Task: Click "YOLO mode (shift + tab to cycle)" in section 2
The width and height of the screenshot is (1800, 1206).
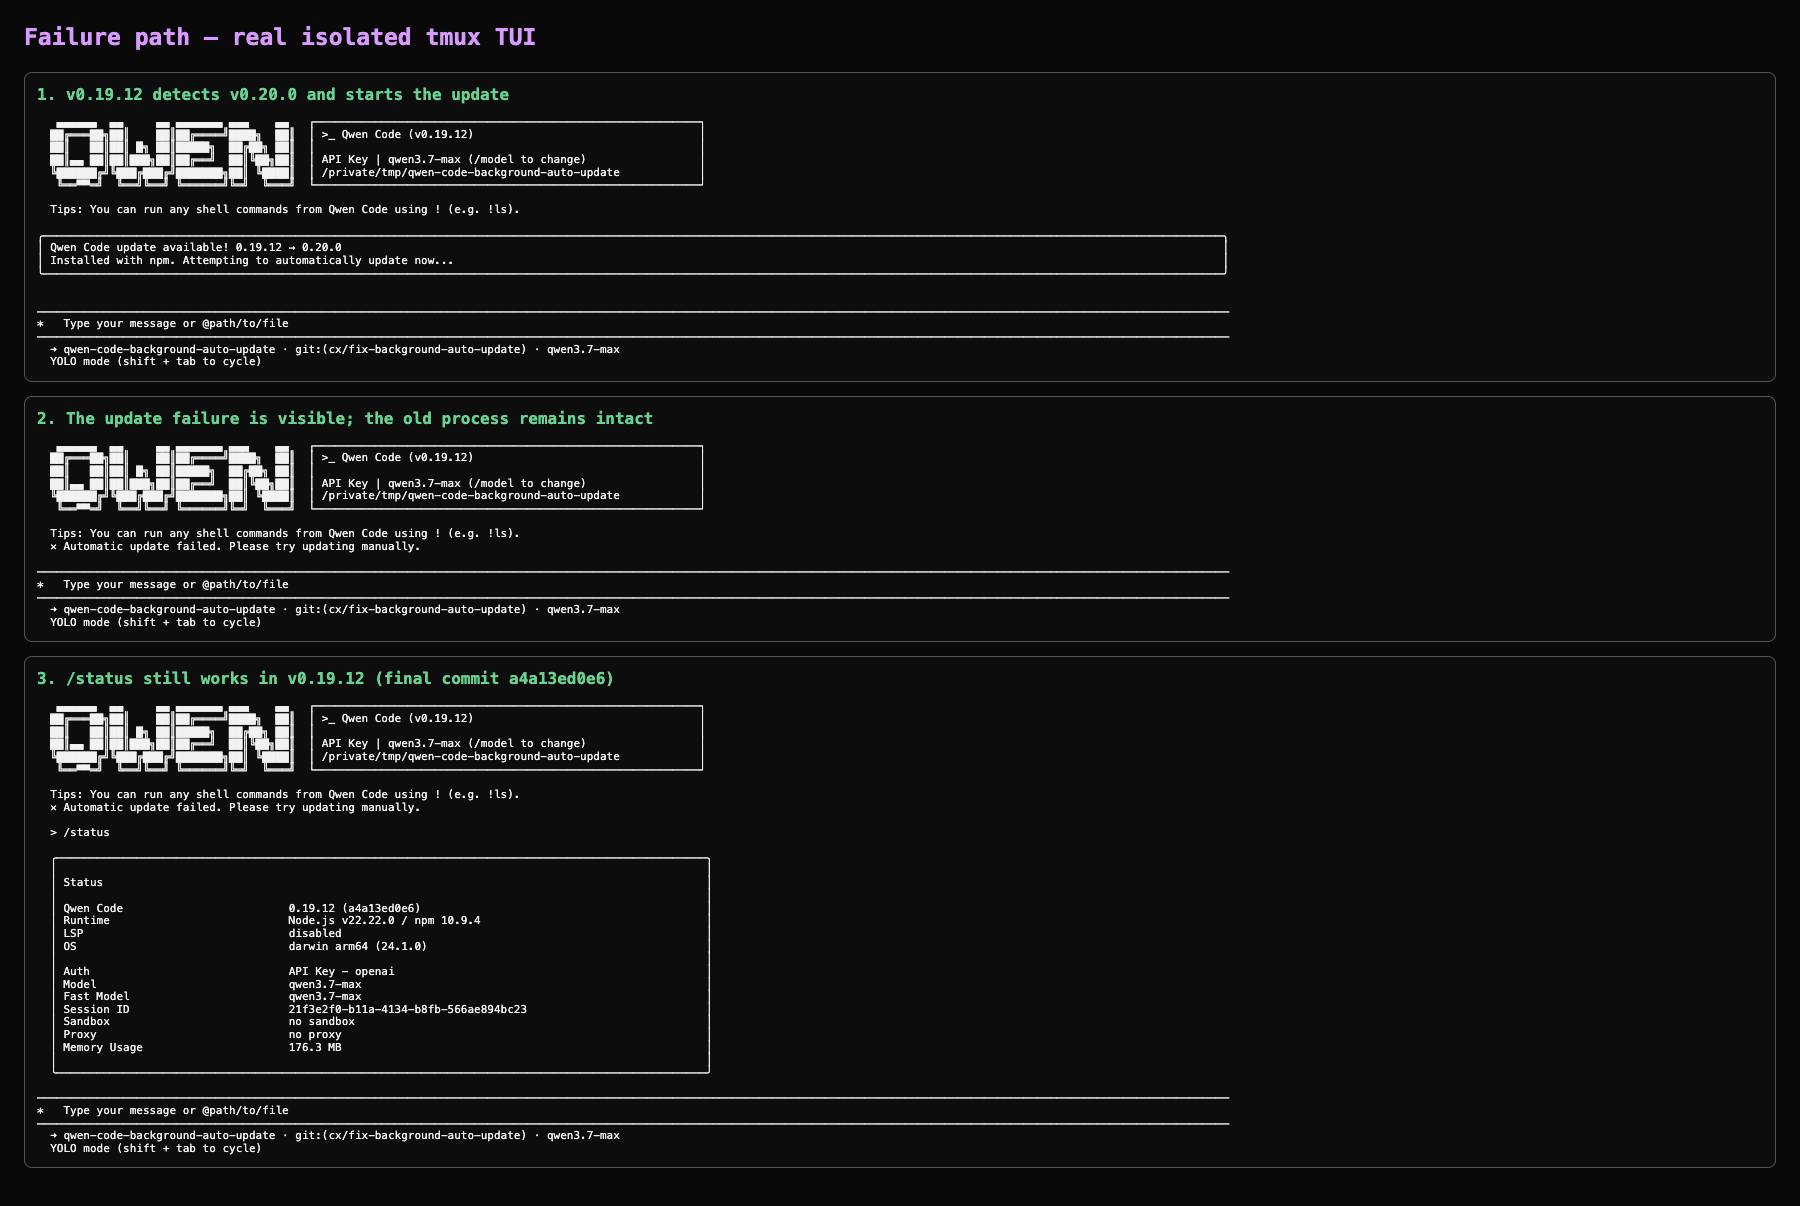Action: pos(156,622)
